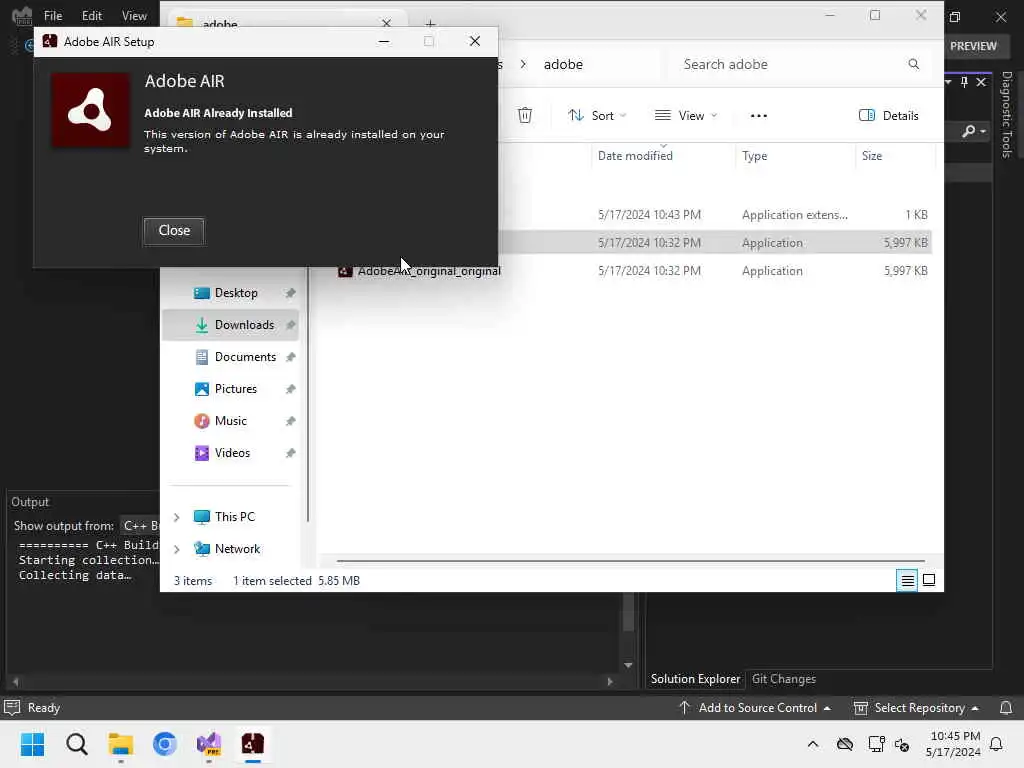This screenshot has height=768, width=1024.
Task: Open Videos in the navigation pane
Action: pos(231,453)
